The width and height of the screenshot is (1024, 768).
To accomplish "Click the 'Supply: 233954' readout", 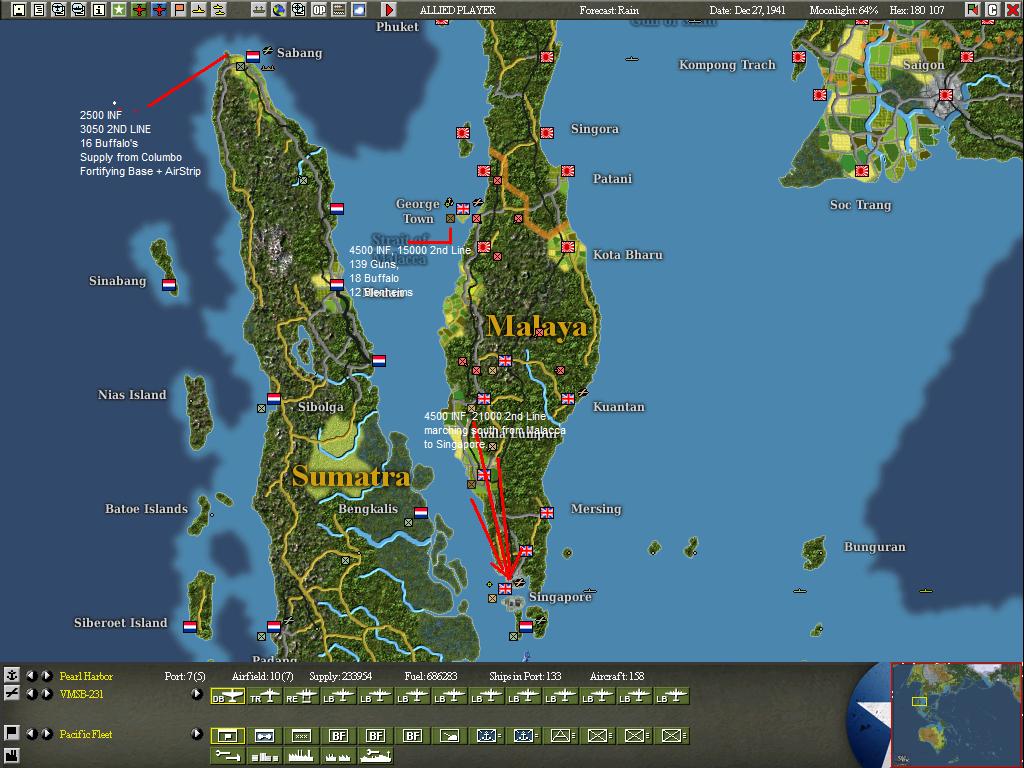I will tap(341, 677).
